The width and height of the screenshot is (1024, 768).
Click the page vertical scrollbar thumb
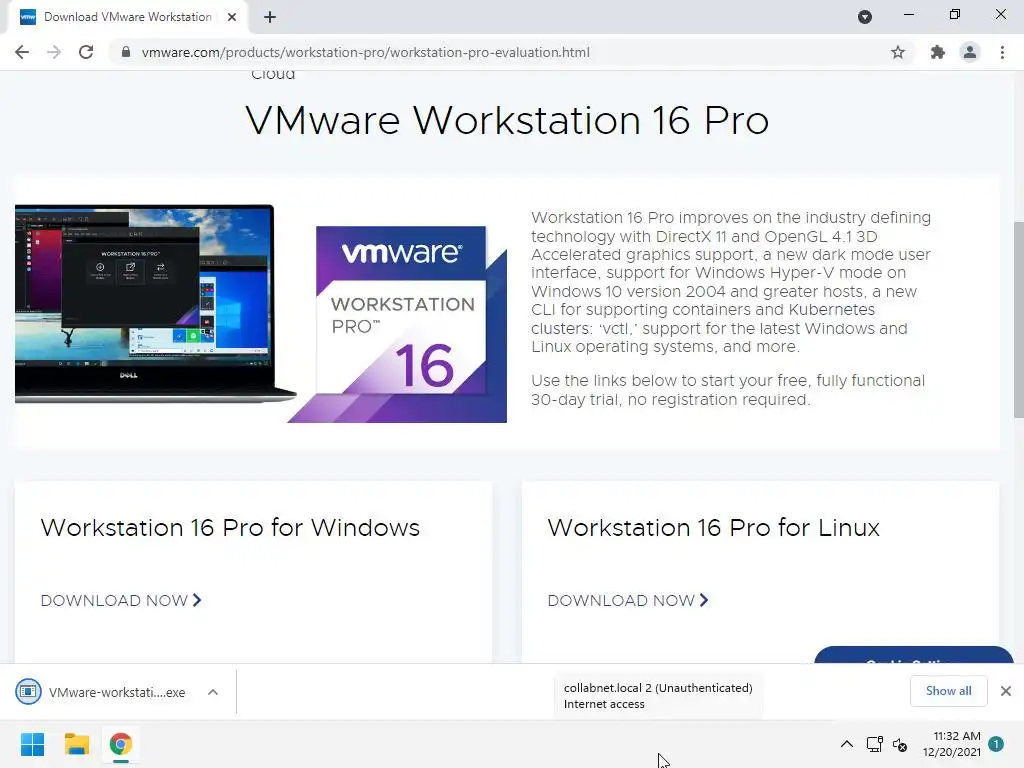(1019, 320)
